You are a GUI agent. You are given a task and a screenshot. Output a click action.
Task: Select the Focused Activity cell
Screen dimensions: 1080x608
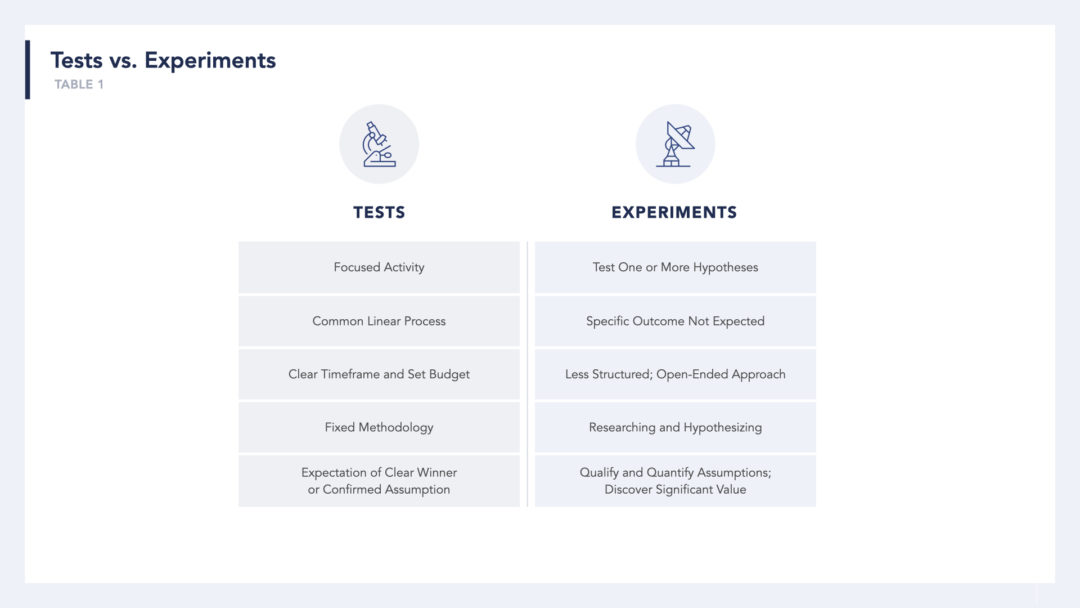click(x=379, y=267)
